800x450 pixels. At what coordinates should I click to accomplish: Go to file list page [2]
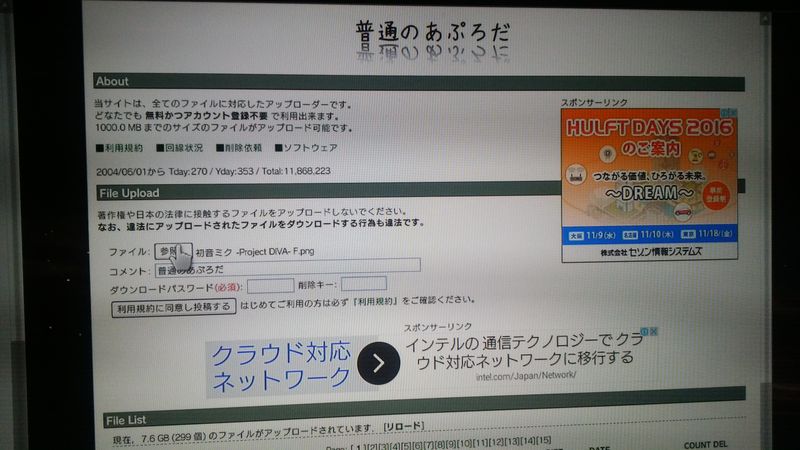click(370, 446)
